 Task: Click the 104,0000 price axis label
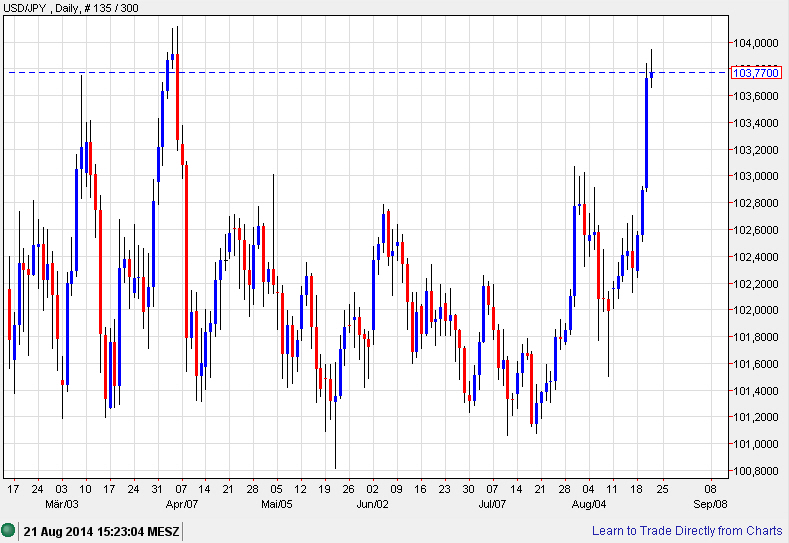pos(755,43)
